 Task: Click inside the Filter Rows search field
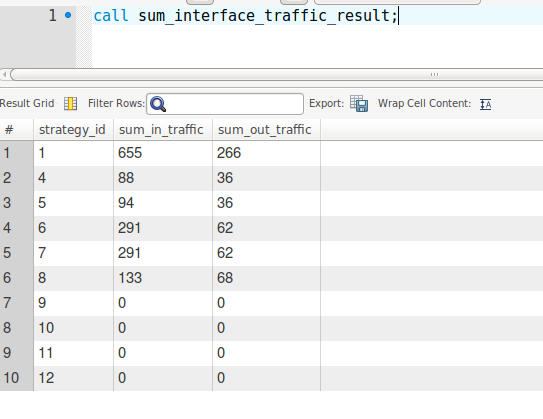(225, 104)
